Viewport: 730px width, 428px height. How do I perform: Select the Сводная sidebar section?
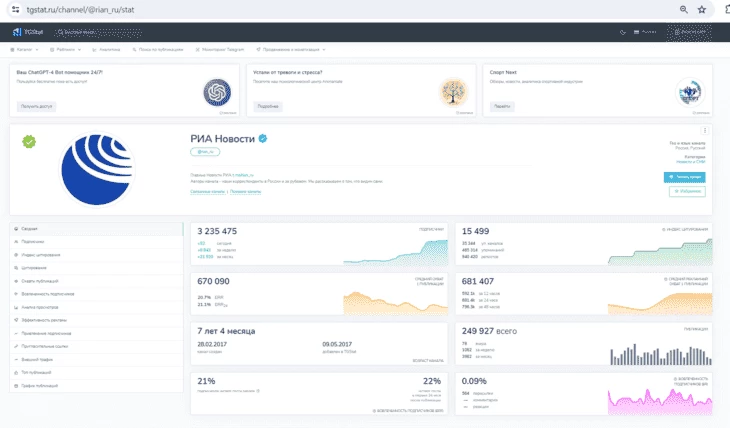click(x=96, y=229)
